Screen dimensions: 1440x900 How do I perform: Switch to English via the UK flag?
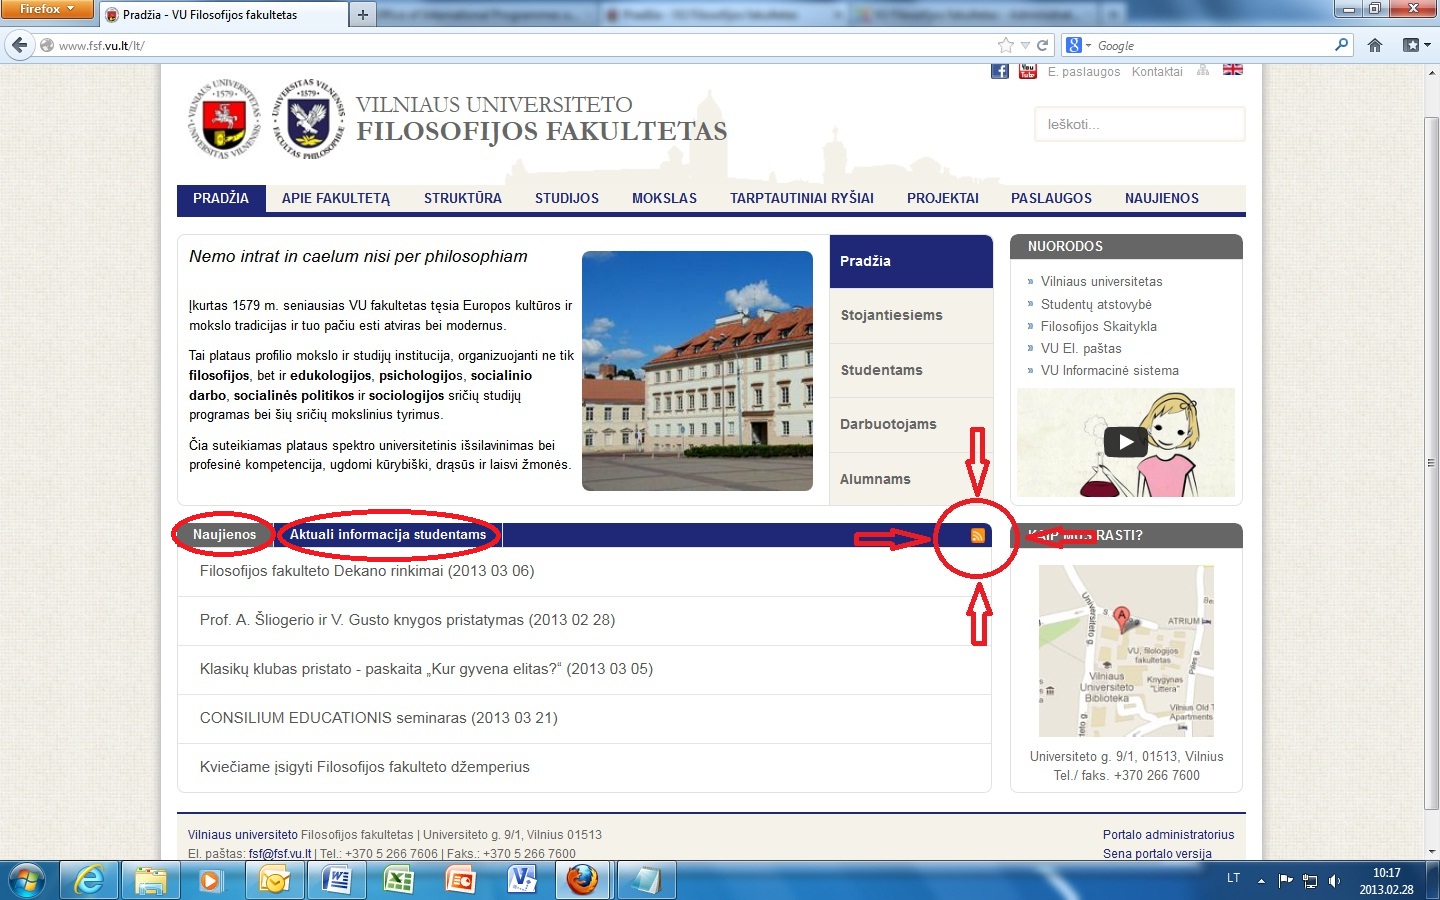(x=1232, y=69)
